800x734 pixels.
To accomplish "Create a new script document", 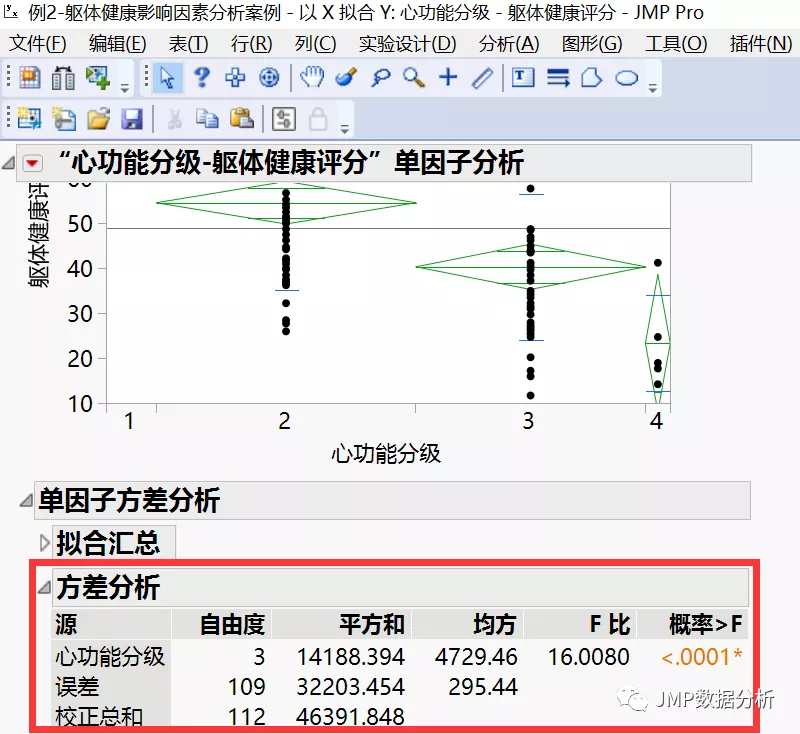I will 64,119.
